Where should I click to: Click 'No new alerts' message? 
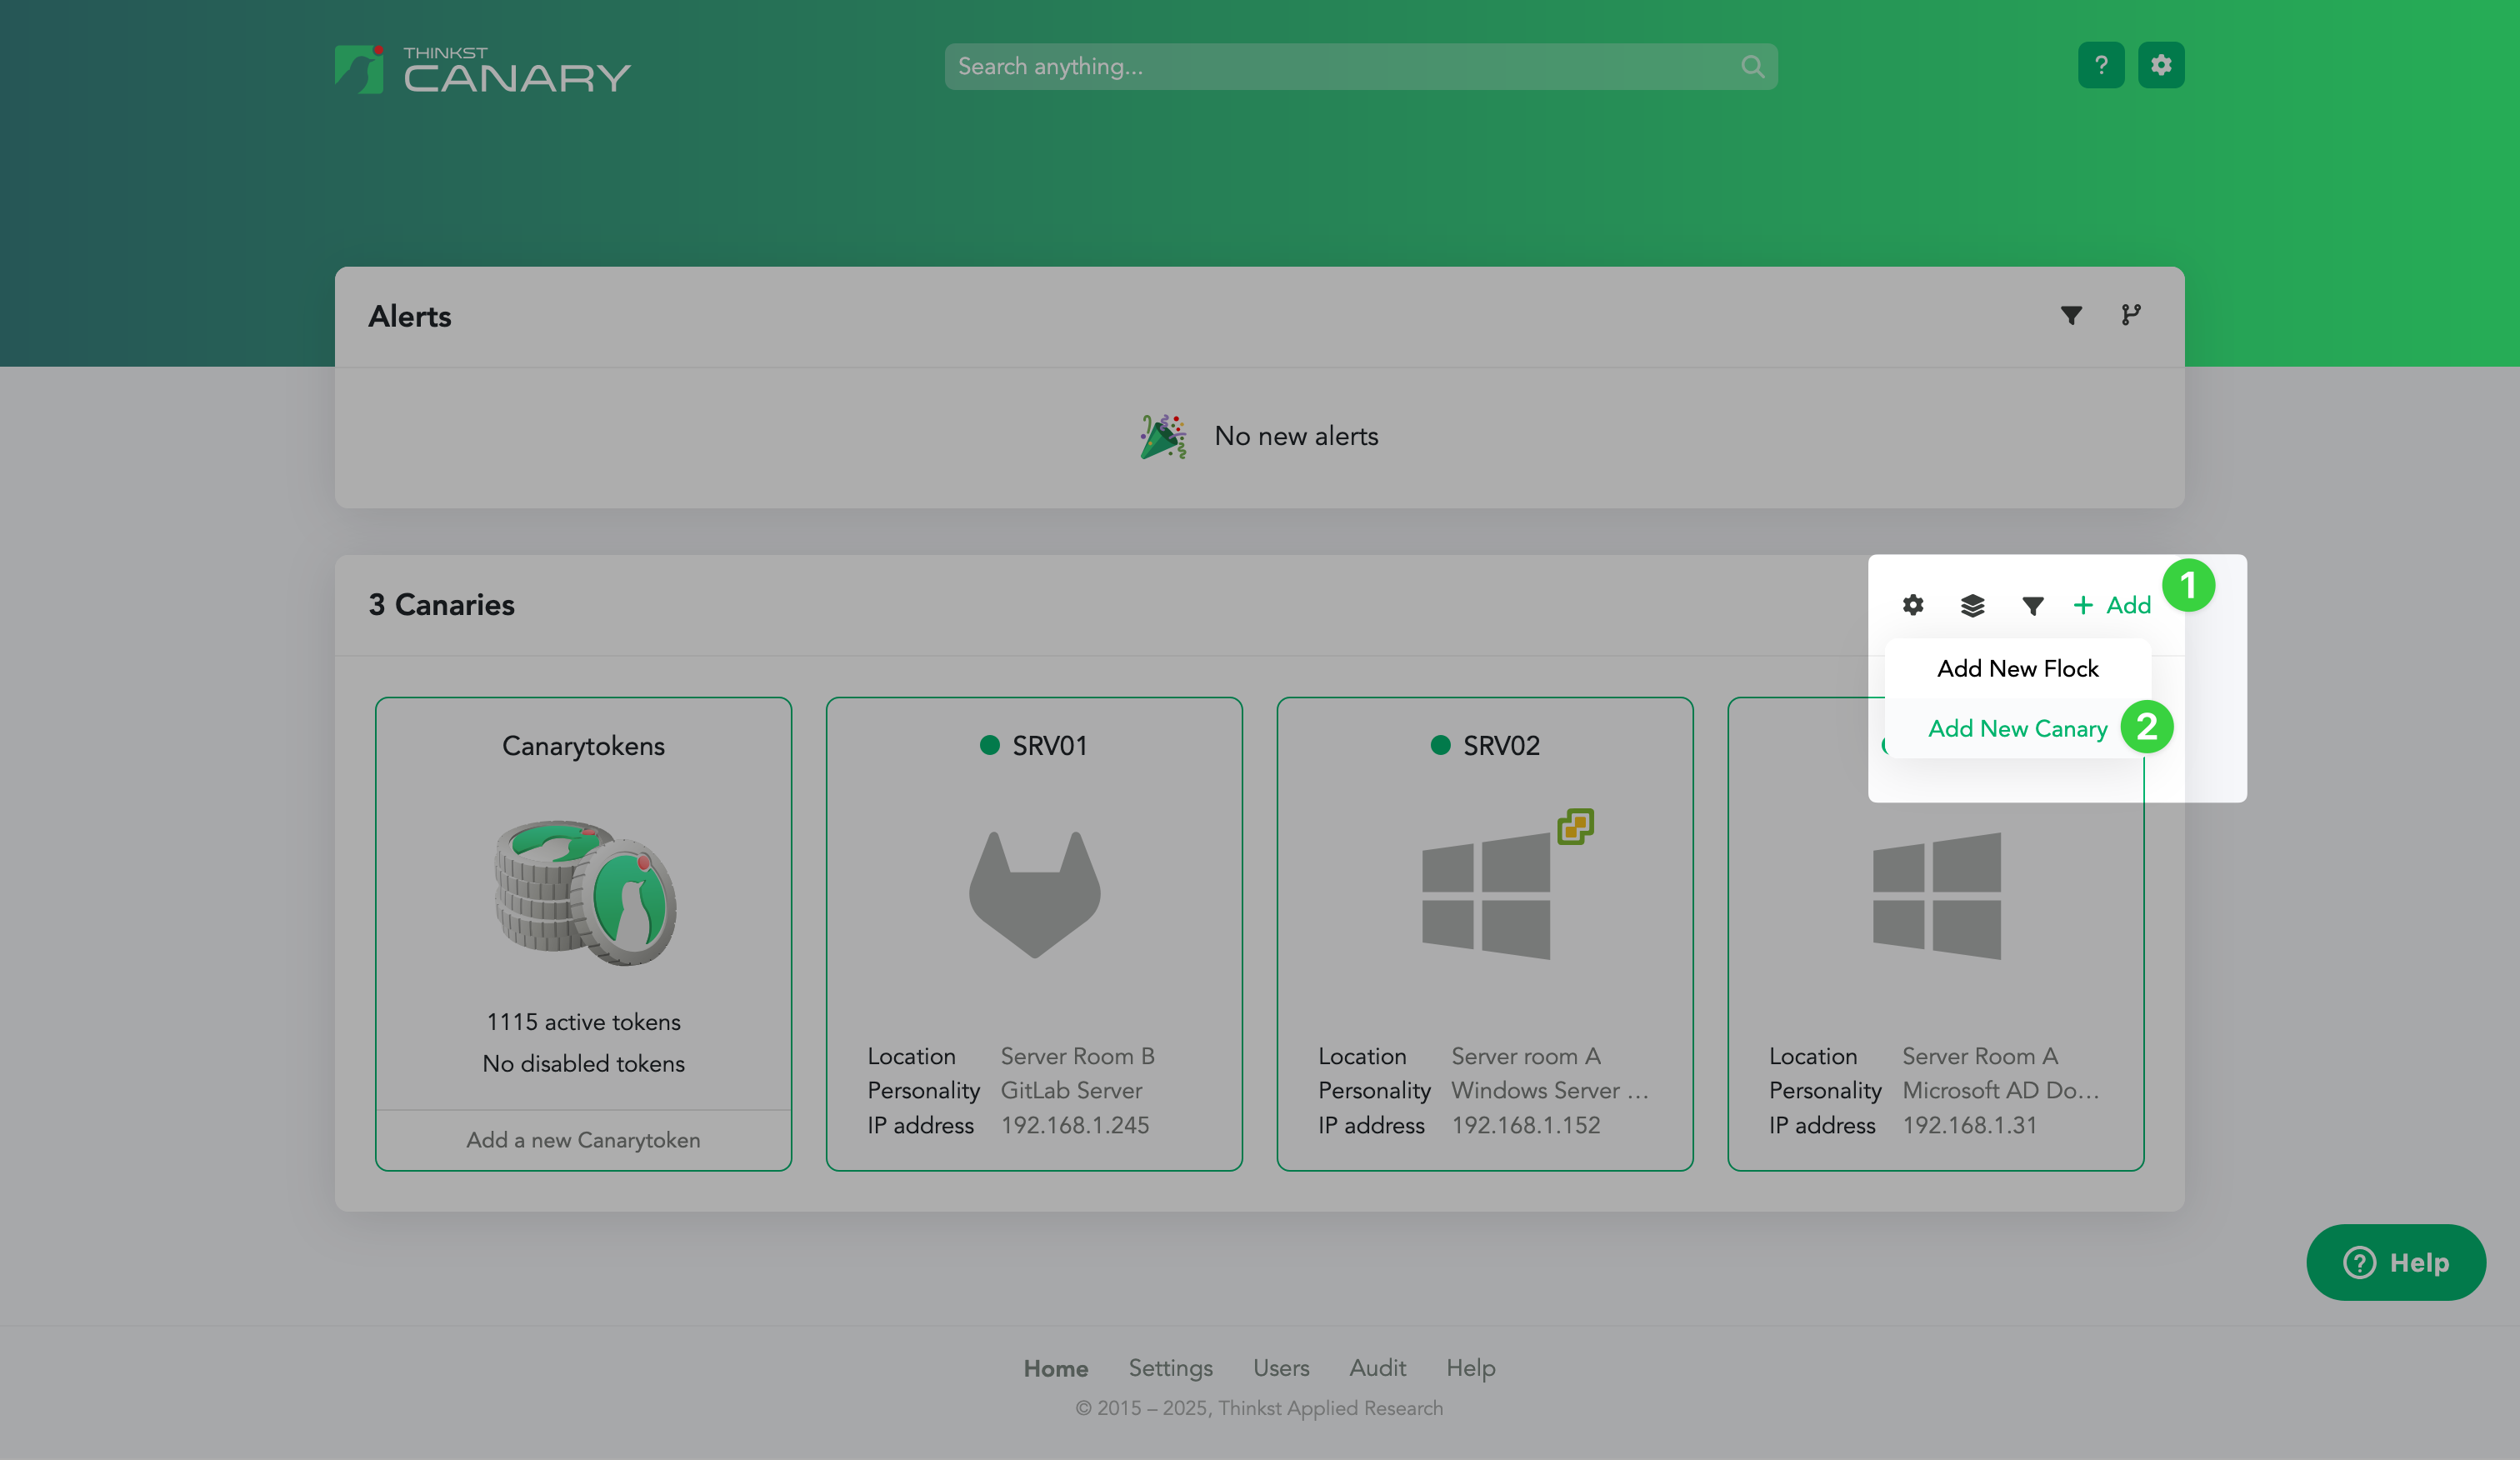[1296, 436]
